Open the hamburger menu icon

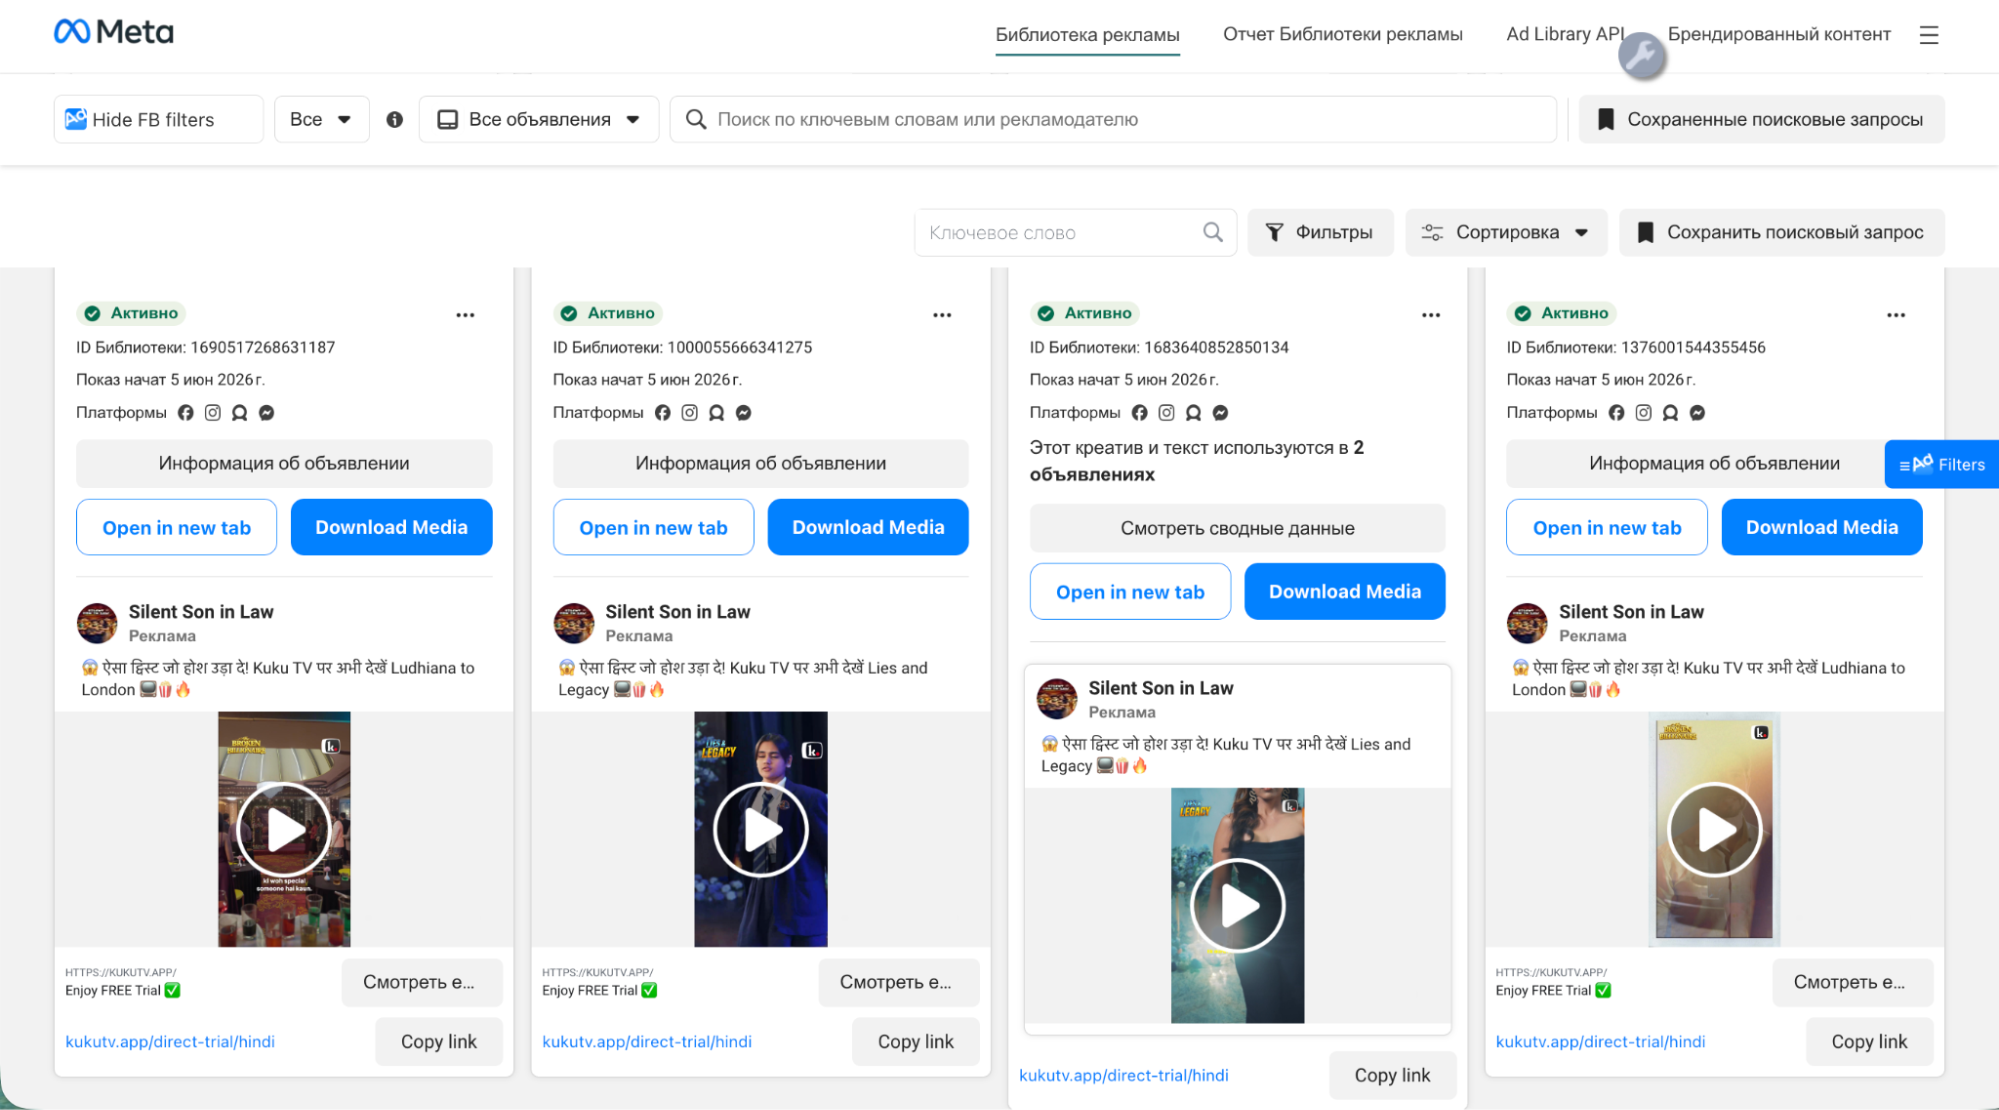coord(1929,35)
